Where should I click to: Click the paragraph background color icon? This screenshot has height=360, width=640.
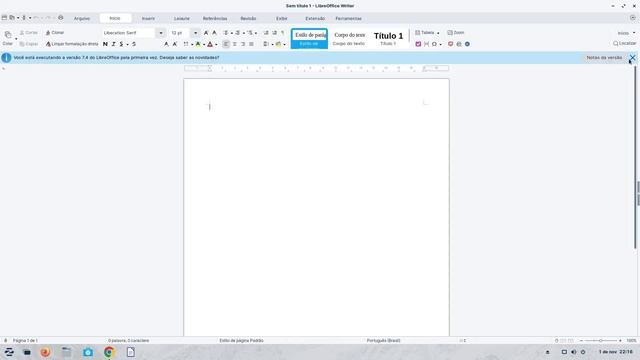[278, 44]
